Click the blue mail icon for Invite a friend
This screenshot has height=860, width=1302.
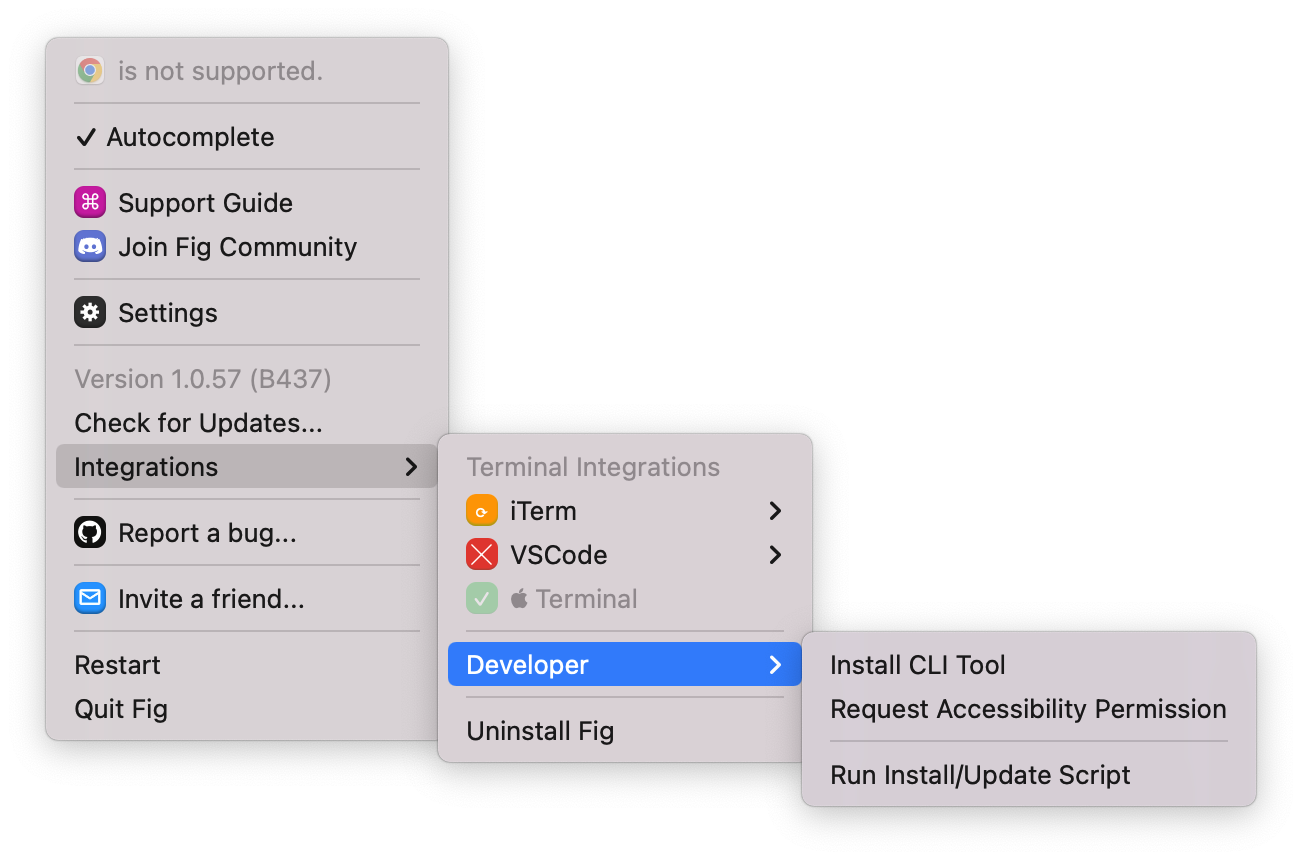pos(90,599)
